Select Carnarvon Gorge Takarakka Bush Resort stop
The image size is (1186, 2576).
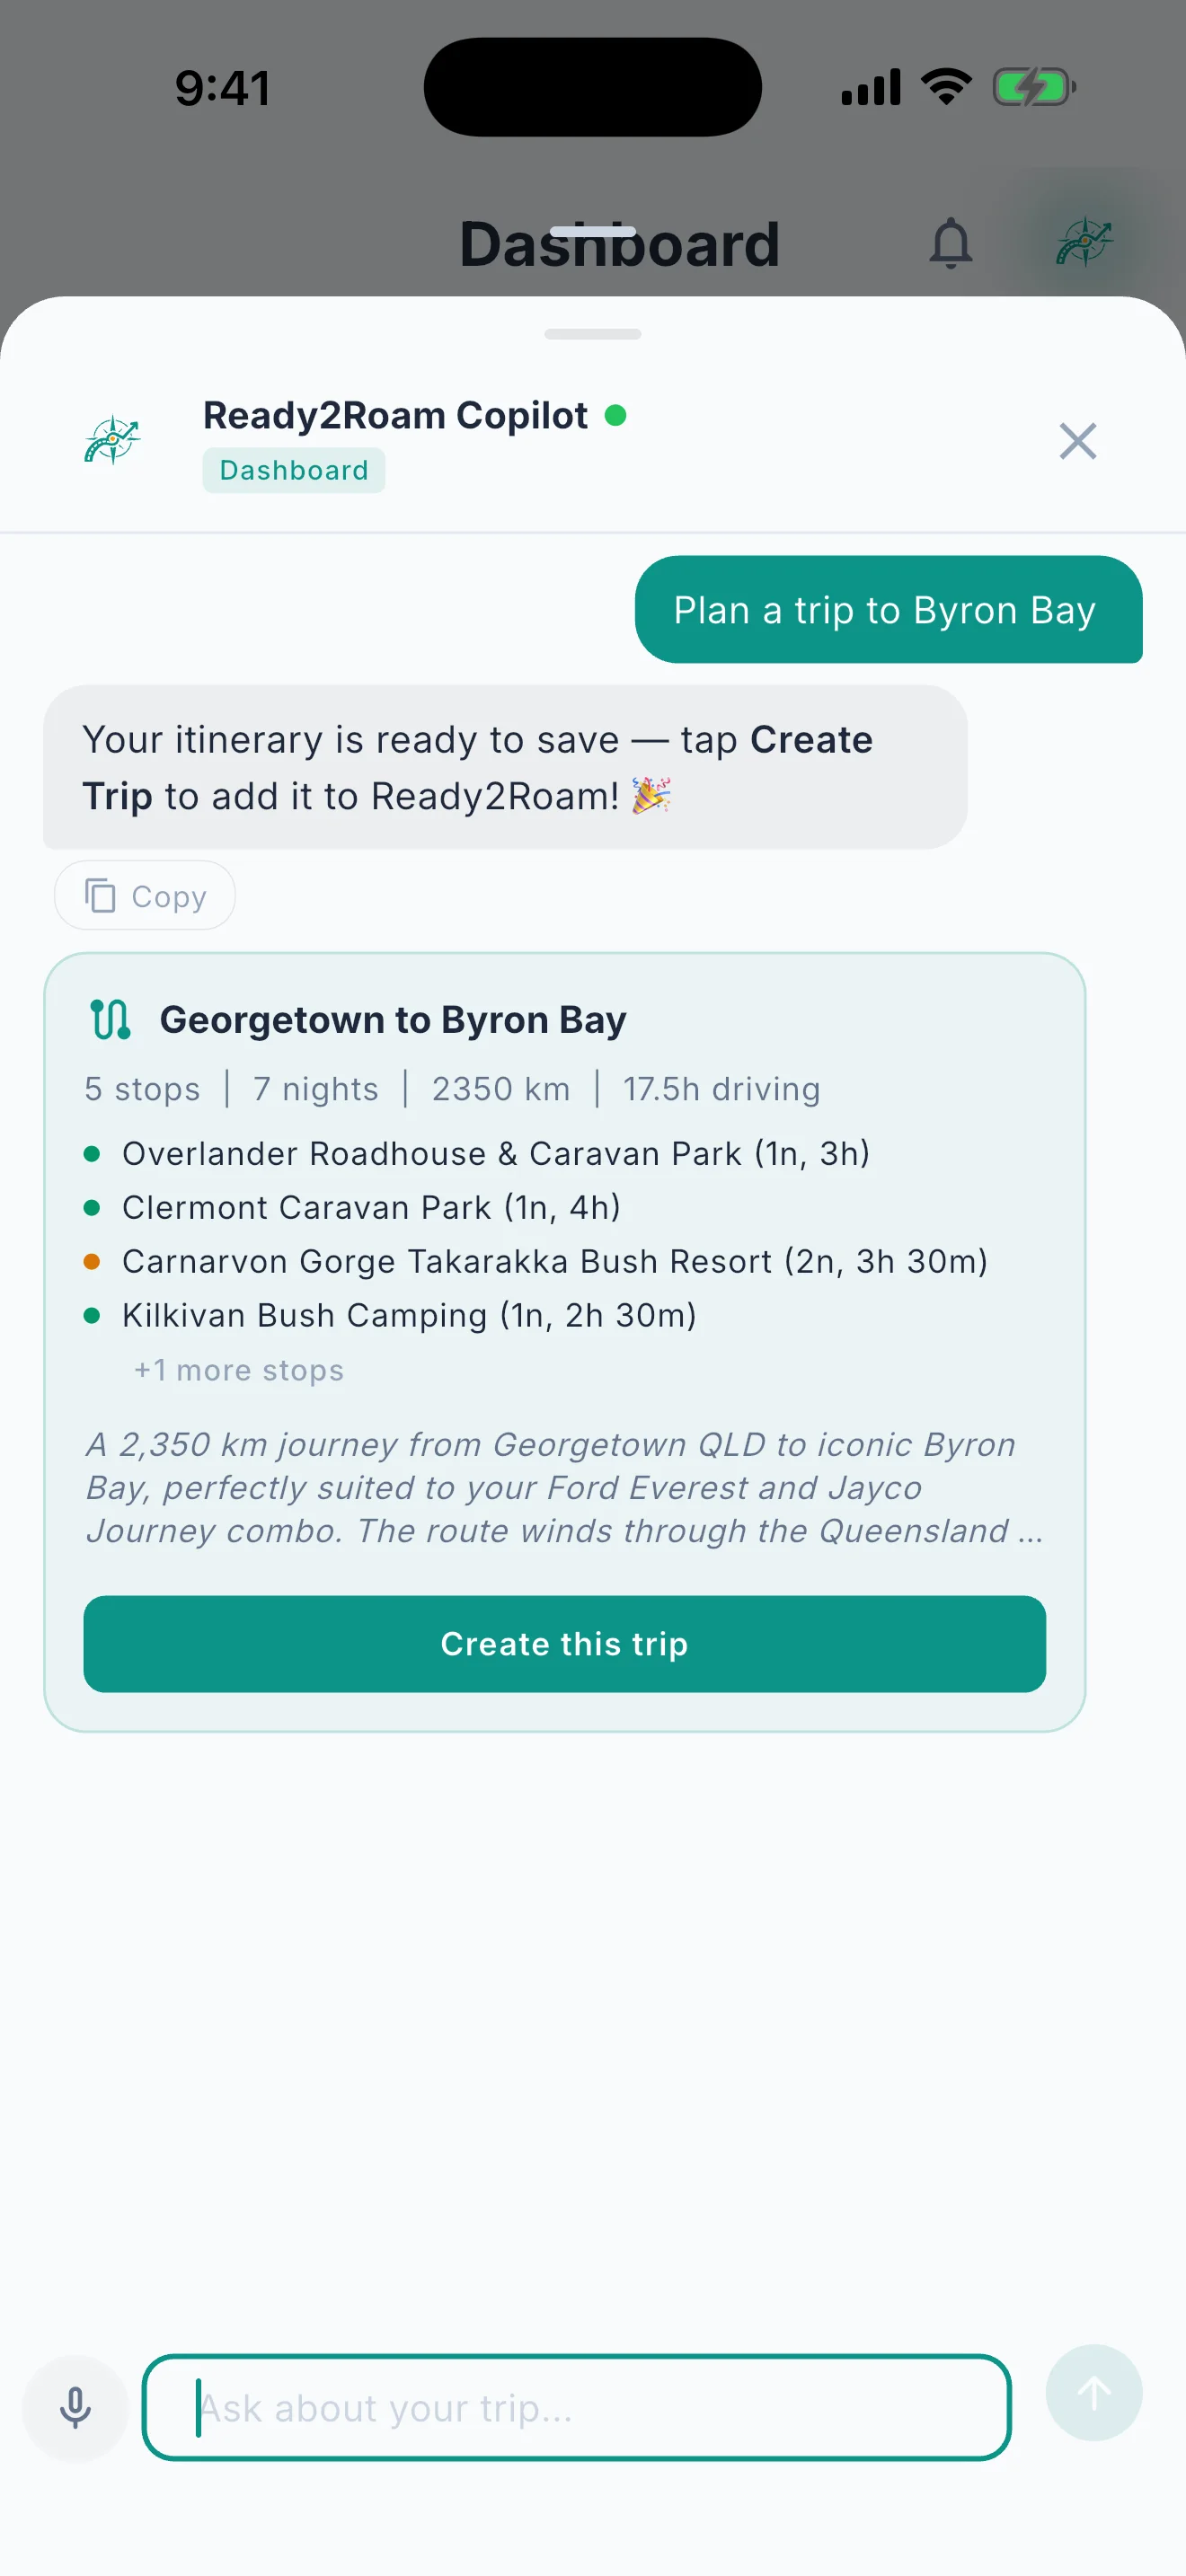tap(554, 1262)
